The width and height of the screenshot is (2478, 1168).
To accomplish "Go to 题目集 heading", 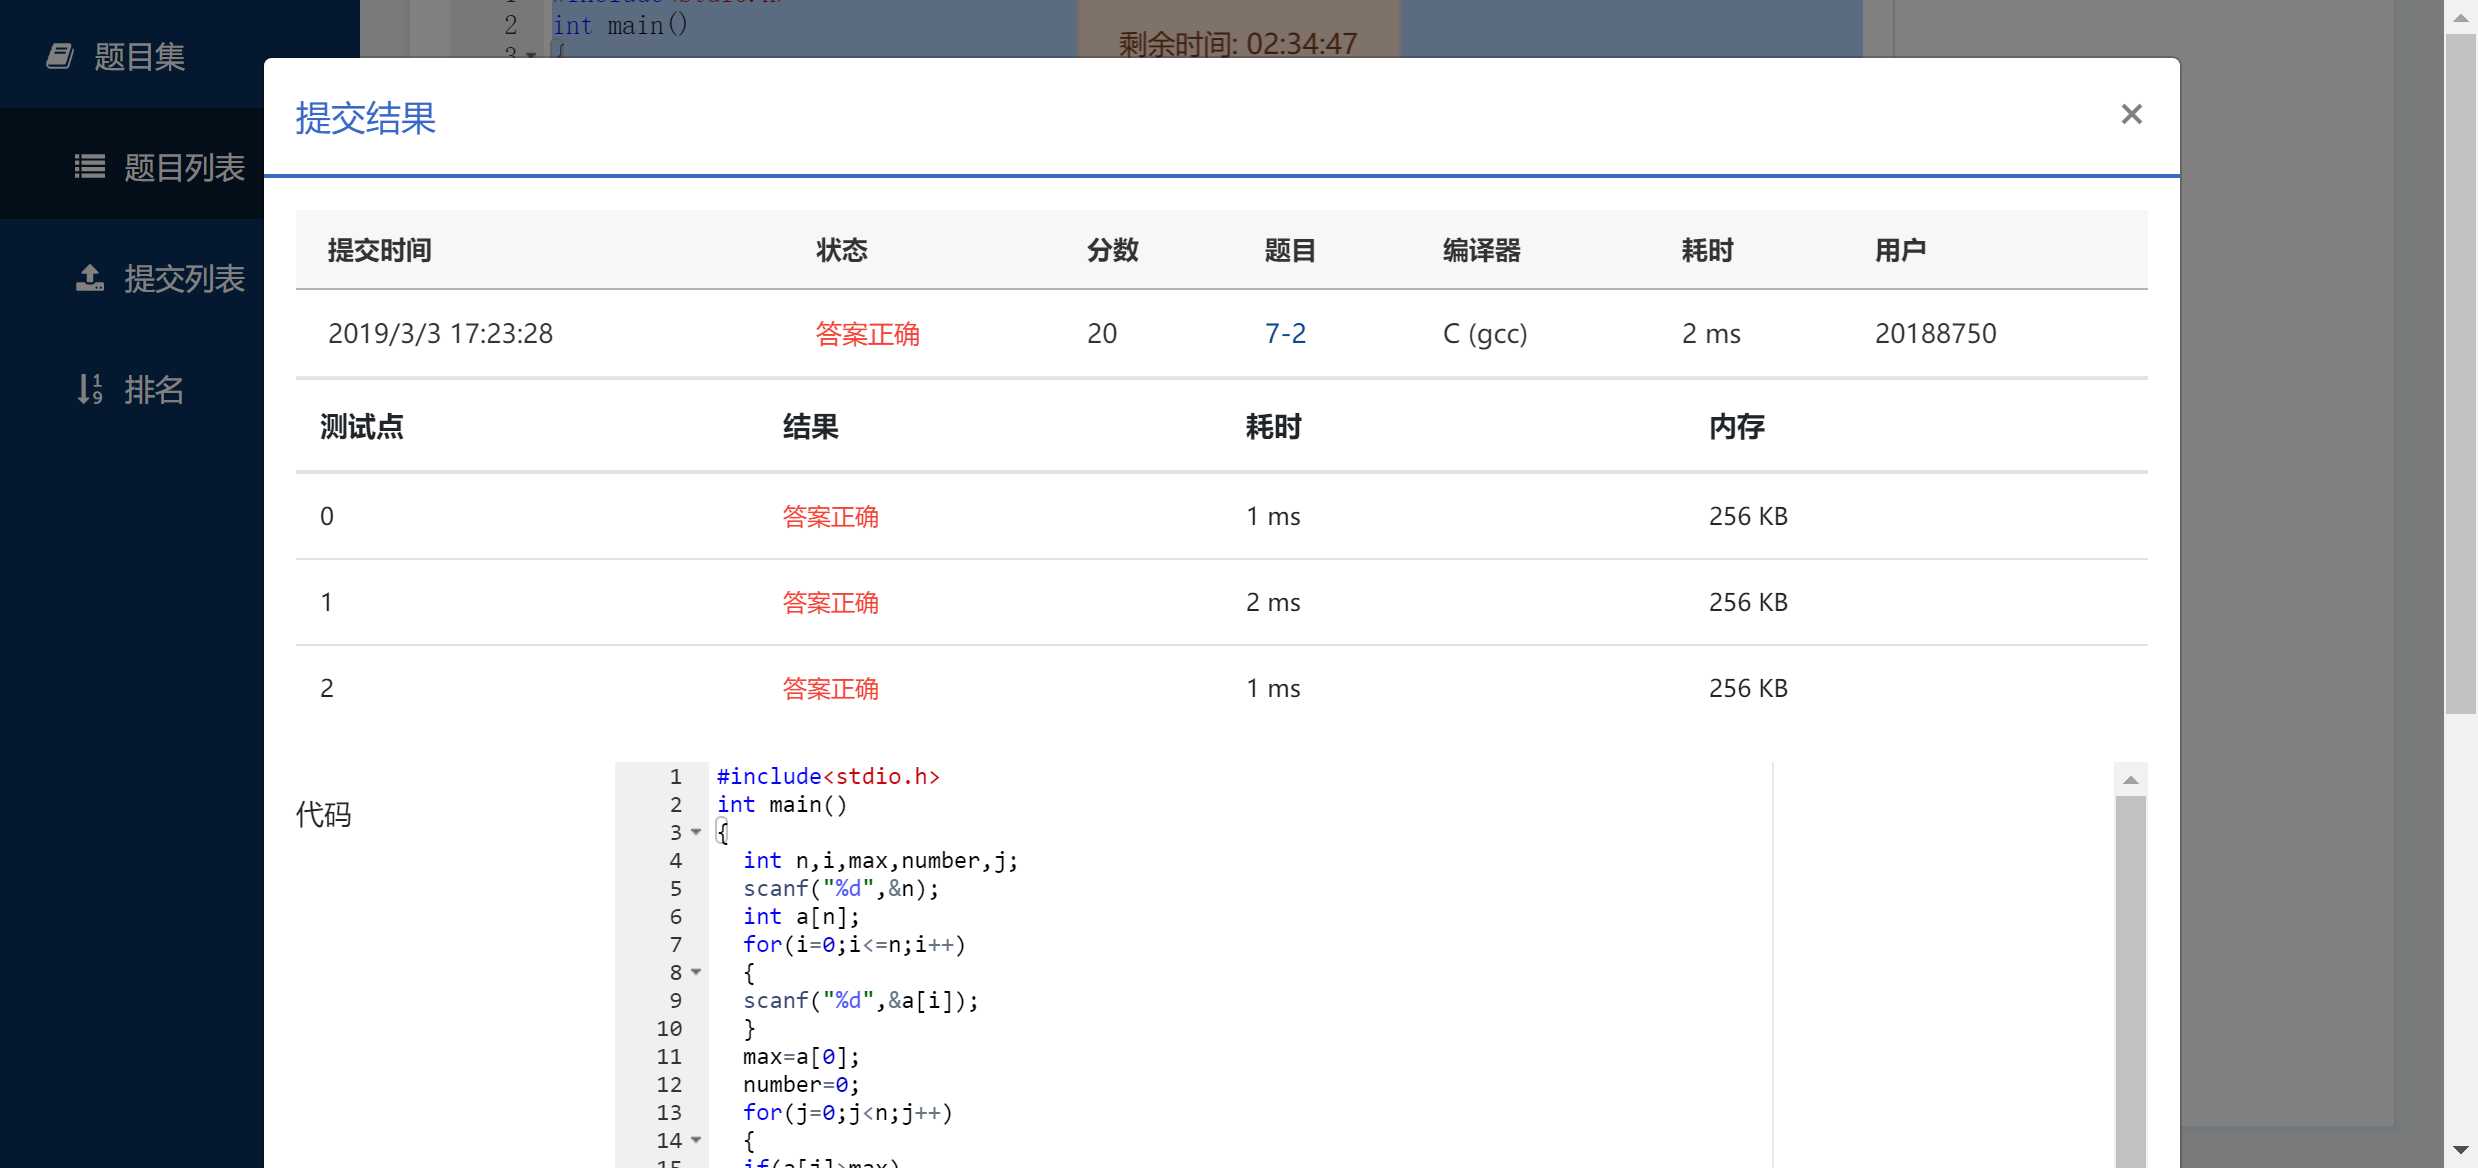I will click(140, 57).
